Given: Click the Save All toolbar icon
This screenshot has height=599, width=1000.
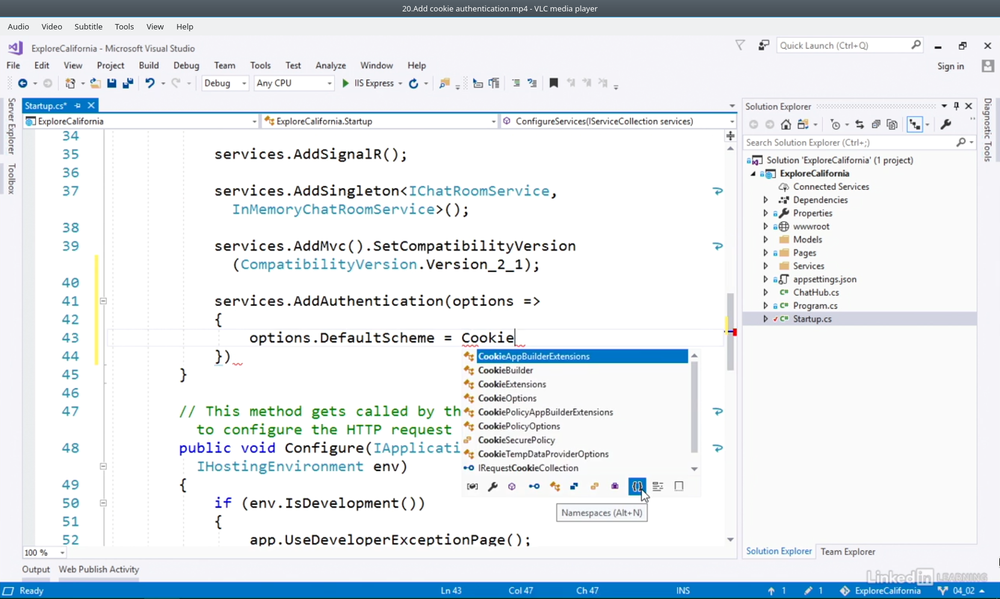Looking at the screenshot, I should point(128,83).
